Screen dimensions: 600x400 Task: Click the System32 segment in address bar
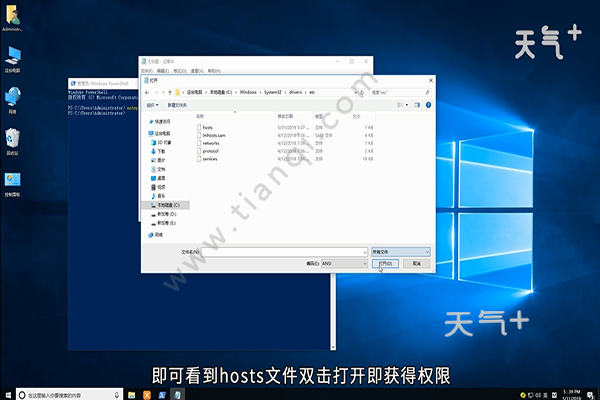(x=272, y=92)
